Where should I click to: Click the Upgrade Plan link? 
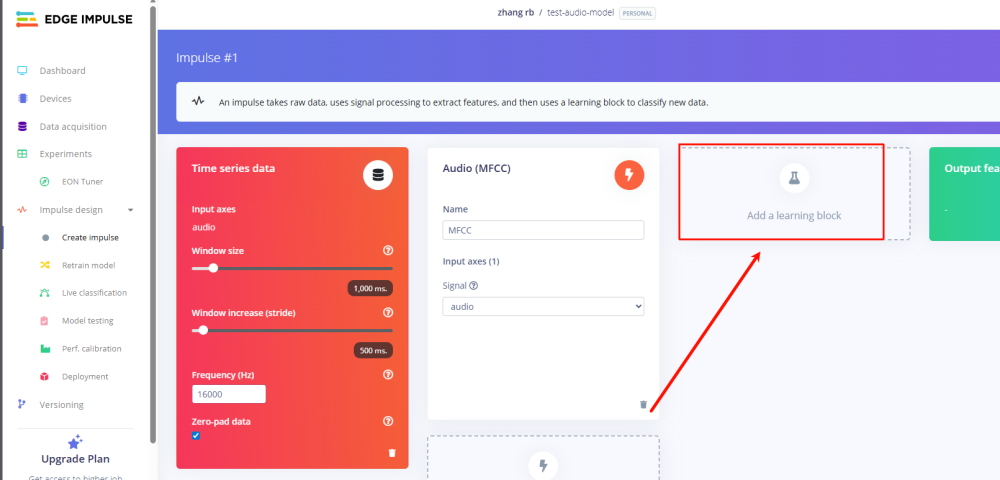point(75,459)
